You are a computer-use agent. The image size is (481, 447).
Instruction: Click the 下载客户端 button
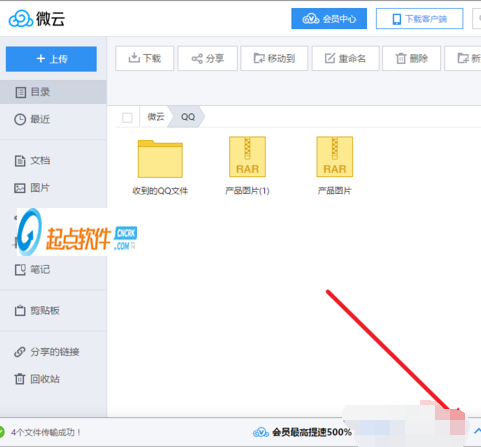tap(419, 19)
